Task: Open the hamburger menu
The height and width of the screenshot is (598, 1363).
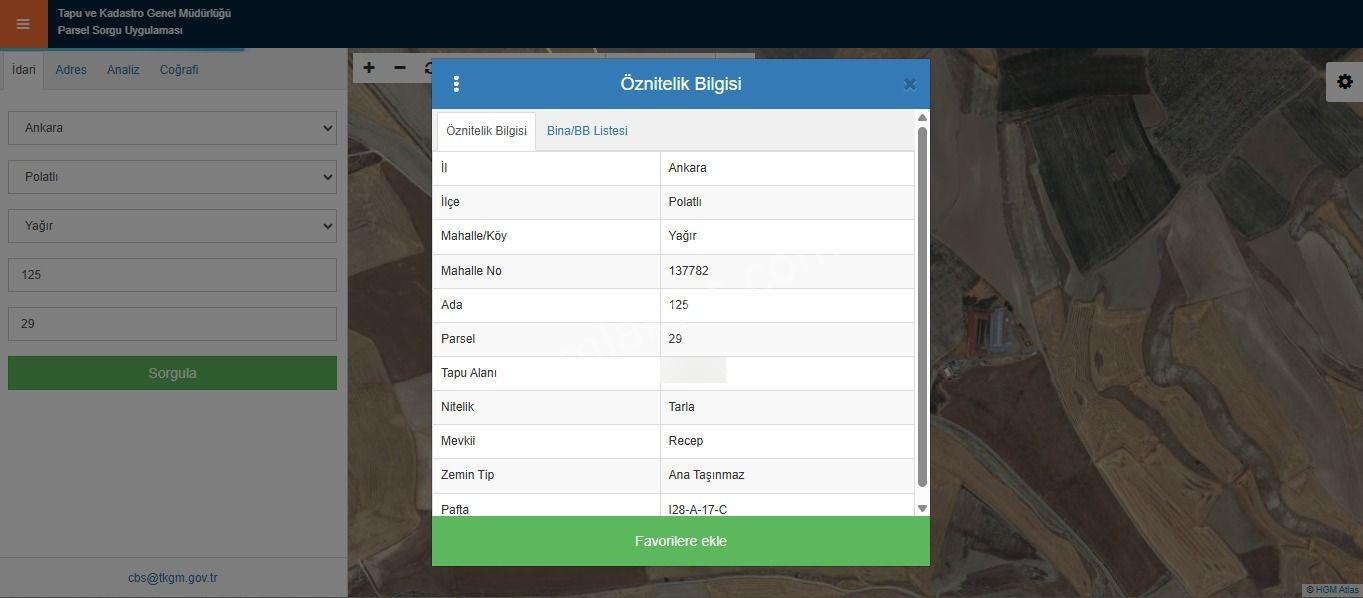Action: pos(23,24)
